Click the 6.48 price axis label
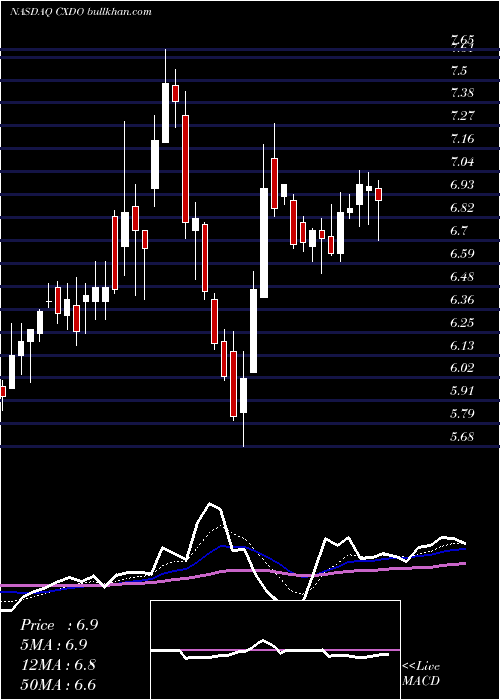The image size is (500, 700). point(462,276)
